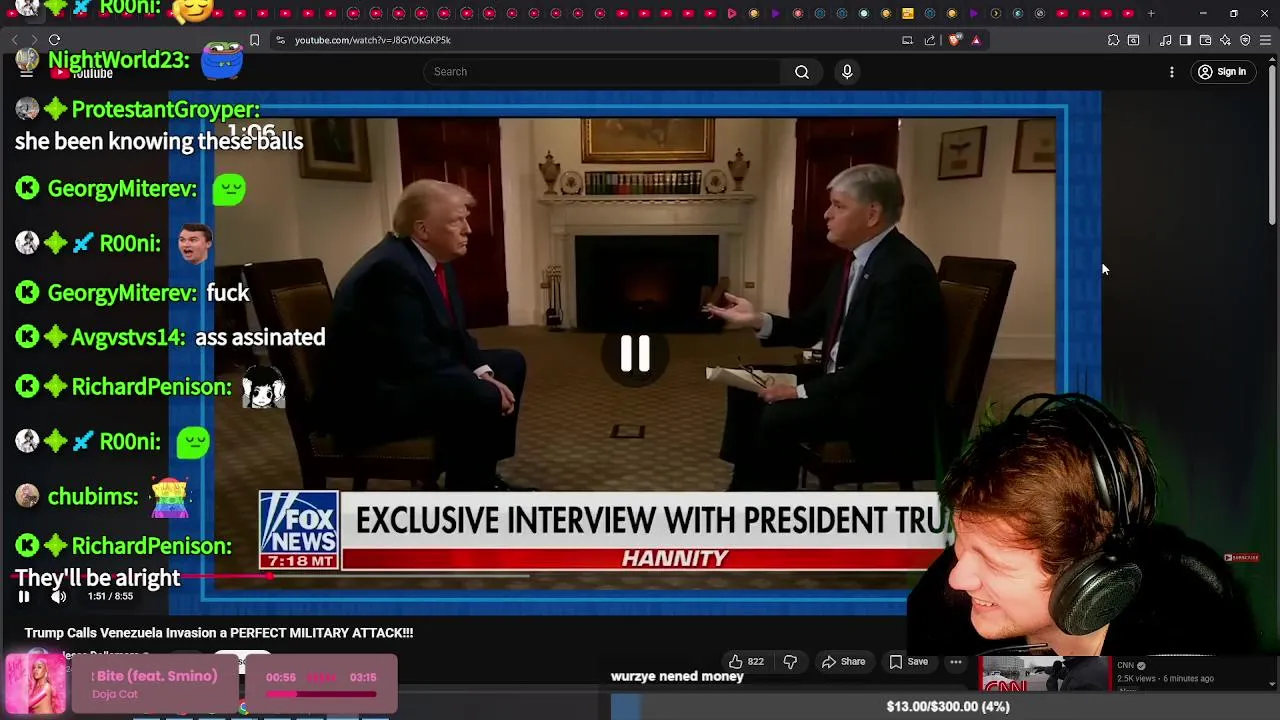Click the YouTube search field

pyautogui.click(x=602, y=72)
